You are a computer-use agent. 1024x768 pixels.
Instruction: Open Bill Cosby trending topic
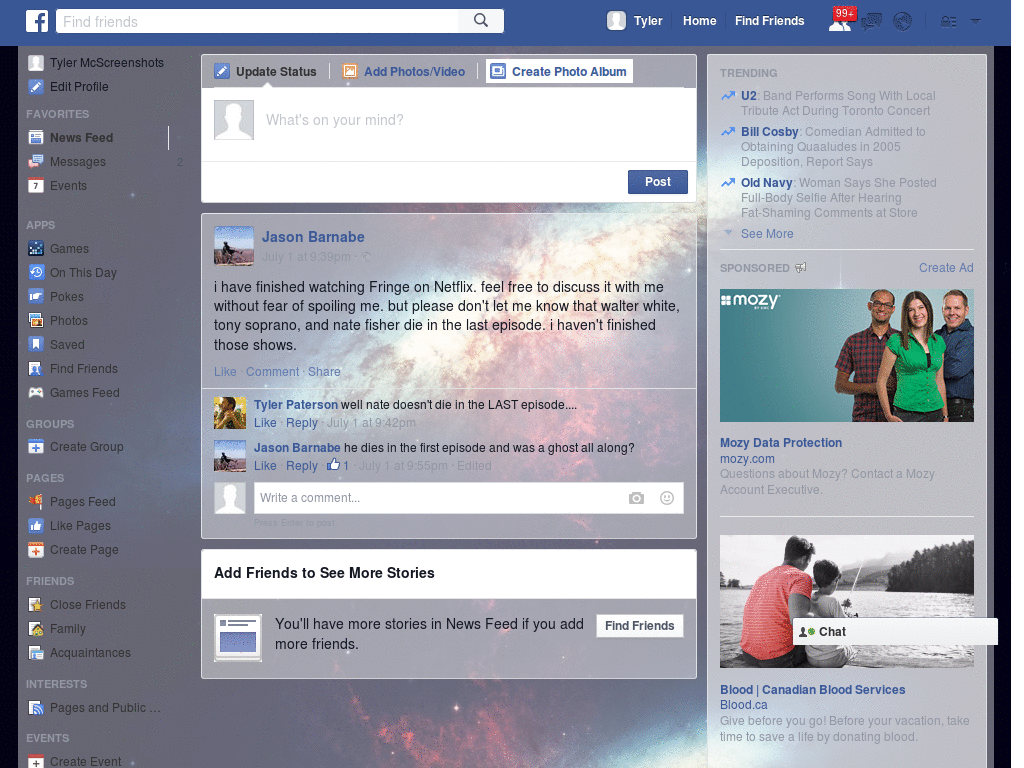coord(769,132)
